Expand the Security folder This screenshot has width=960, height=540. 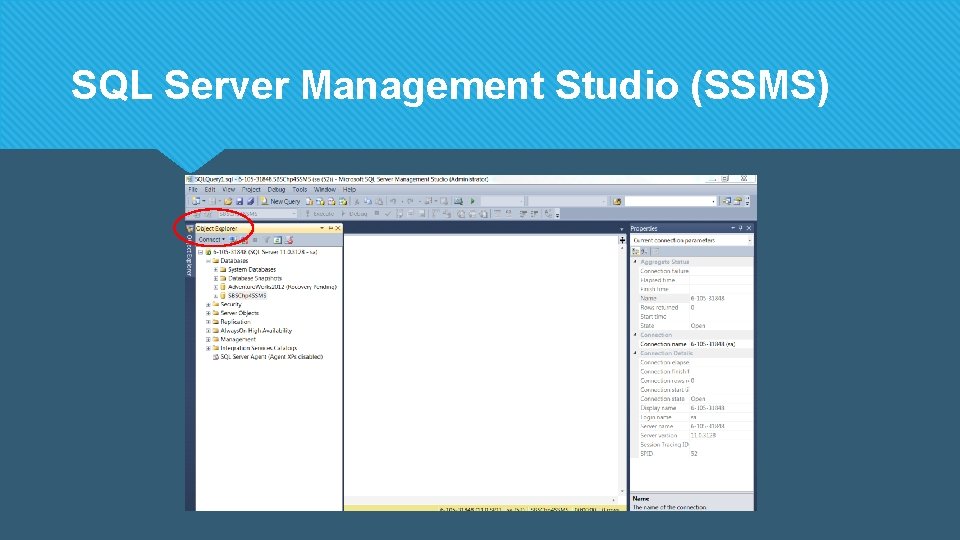point(208,304)
